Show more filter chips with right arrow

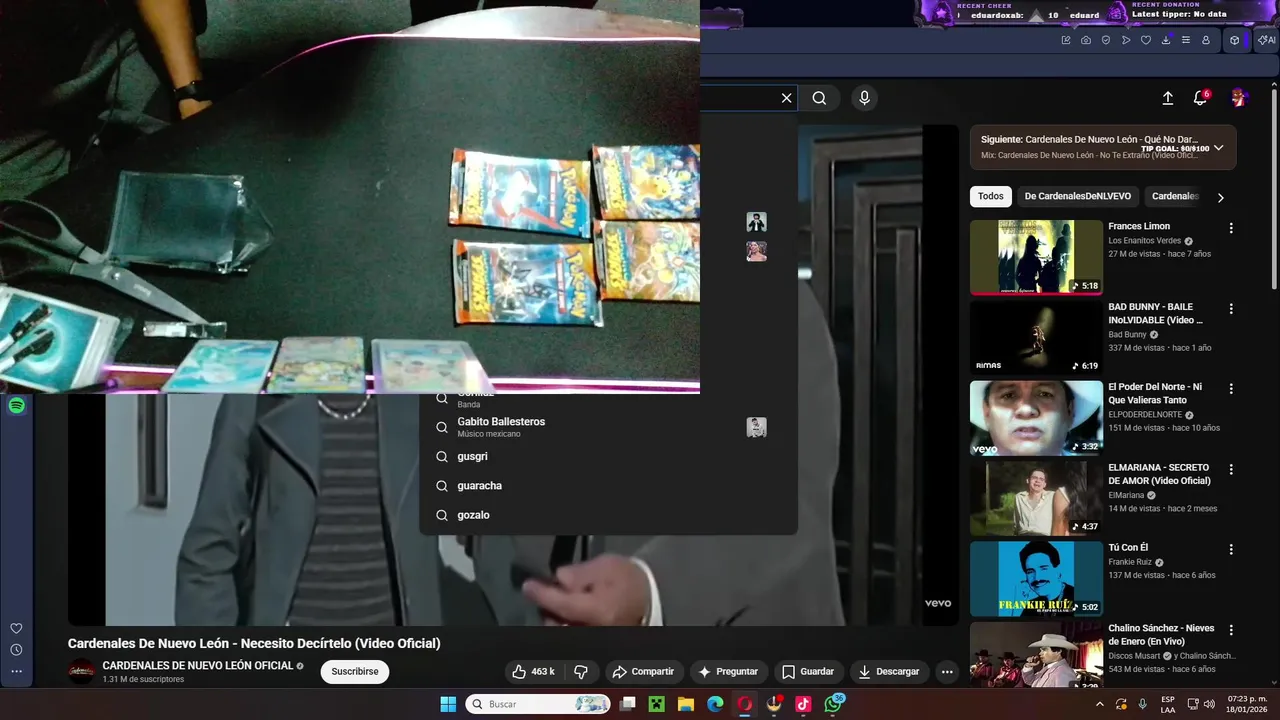[x=1220, y=197]
